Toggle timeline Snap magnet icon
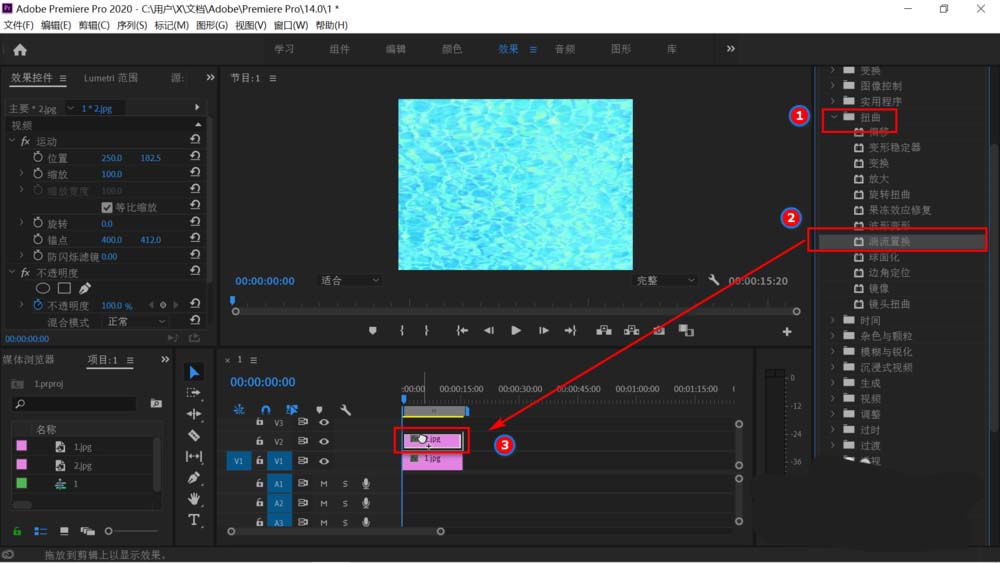Image resolution: width=1000 pixels, height=563 pixels. click(266, 409)
